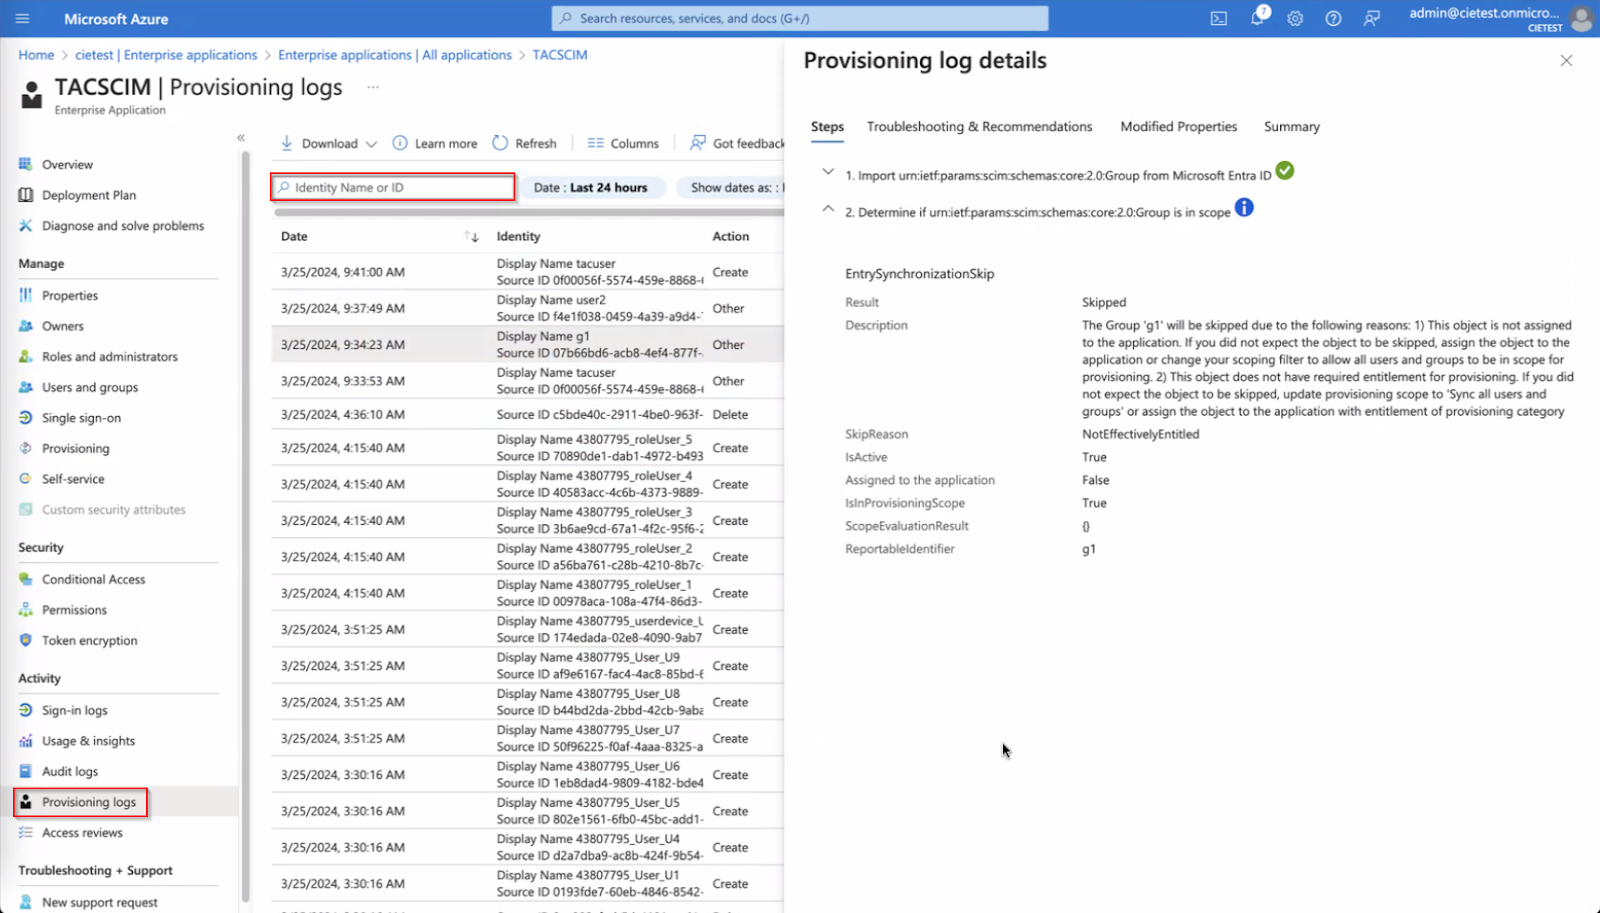Open the notifications bell
Image resolution: width=1600 pixels, height=913 pixels.
1256,17
